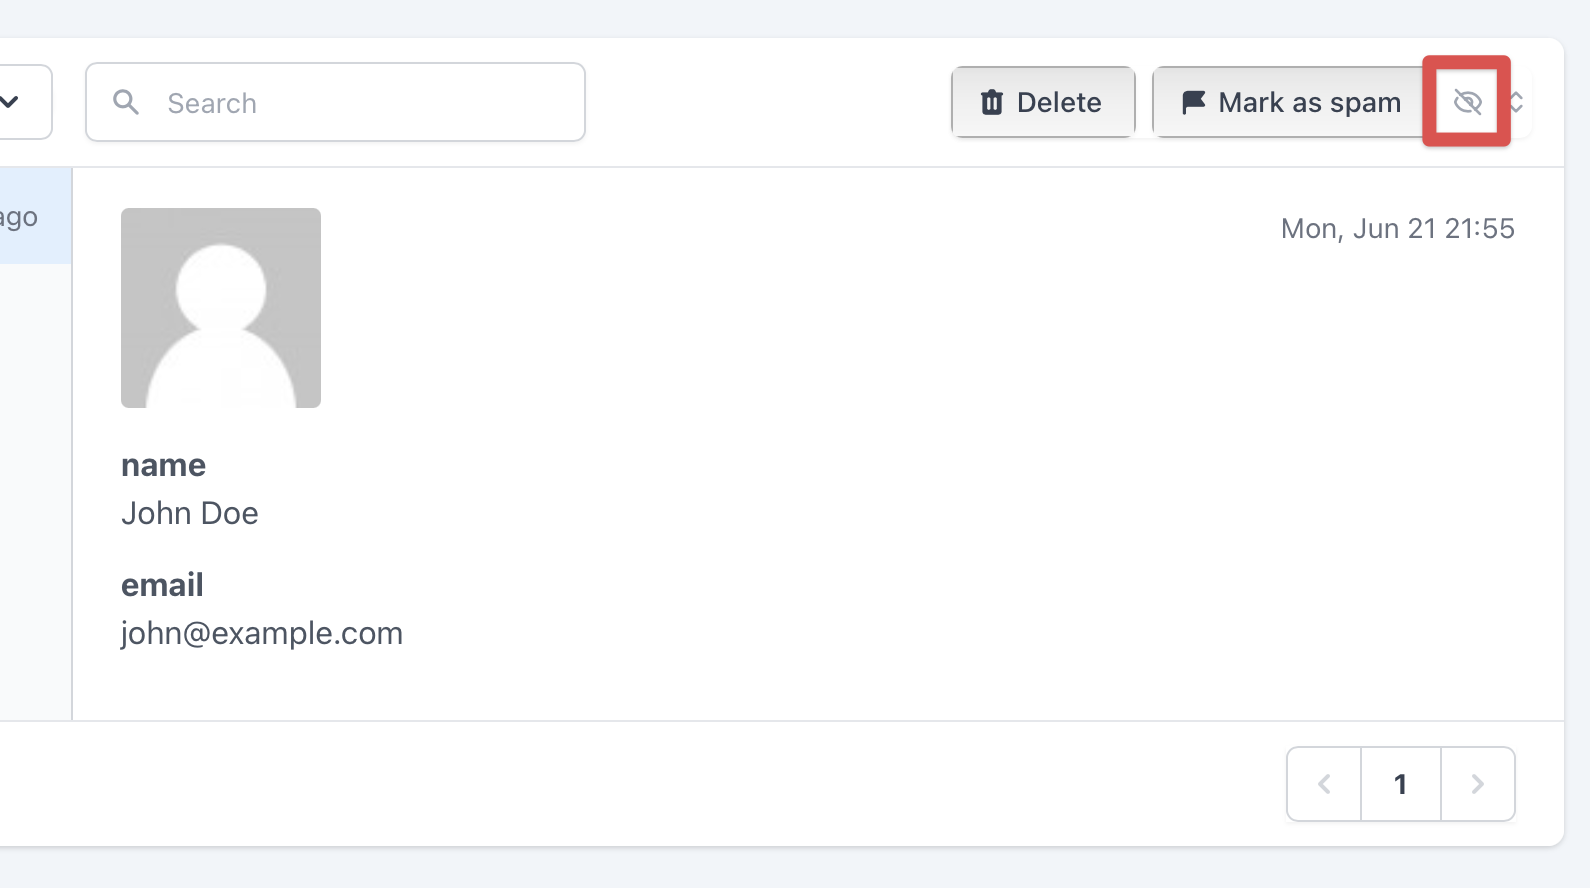Toggle visibility using the red-highlighted icon

1467,102
